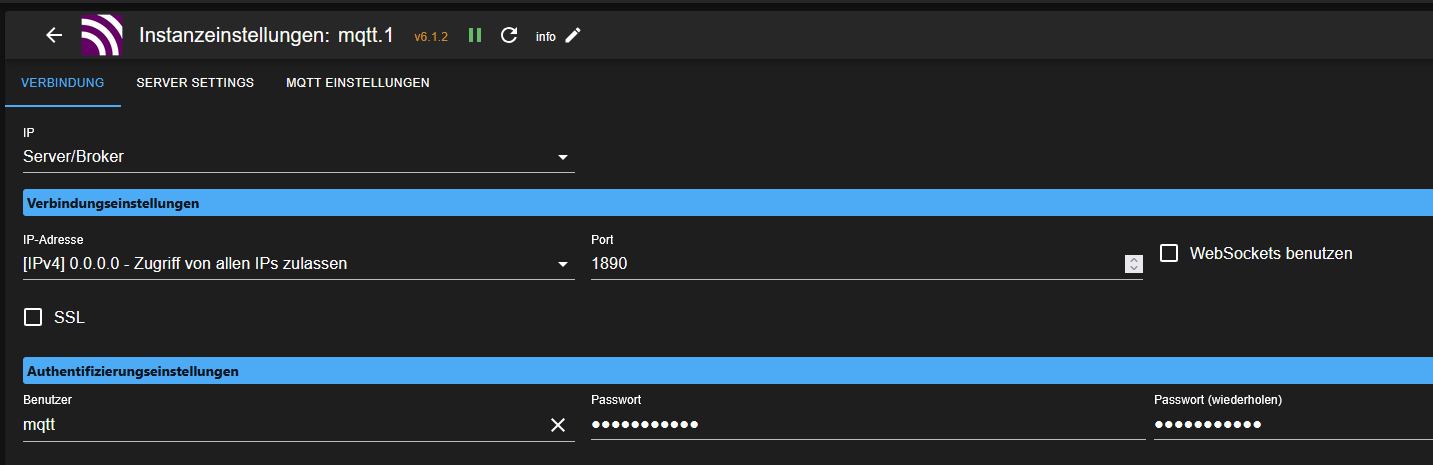Click the info log level label
The height and width of the screenshot is (465, 1433).
tap(546, 37)
